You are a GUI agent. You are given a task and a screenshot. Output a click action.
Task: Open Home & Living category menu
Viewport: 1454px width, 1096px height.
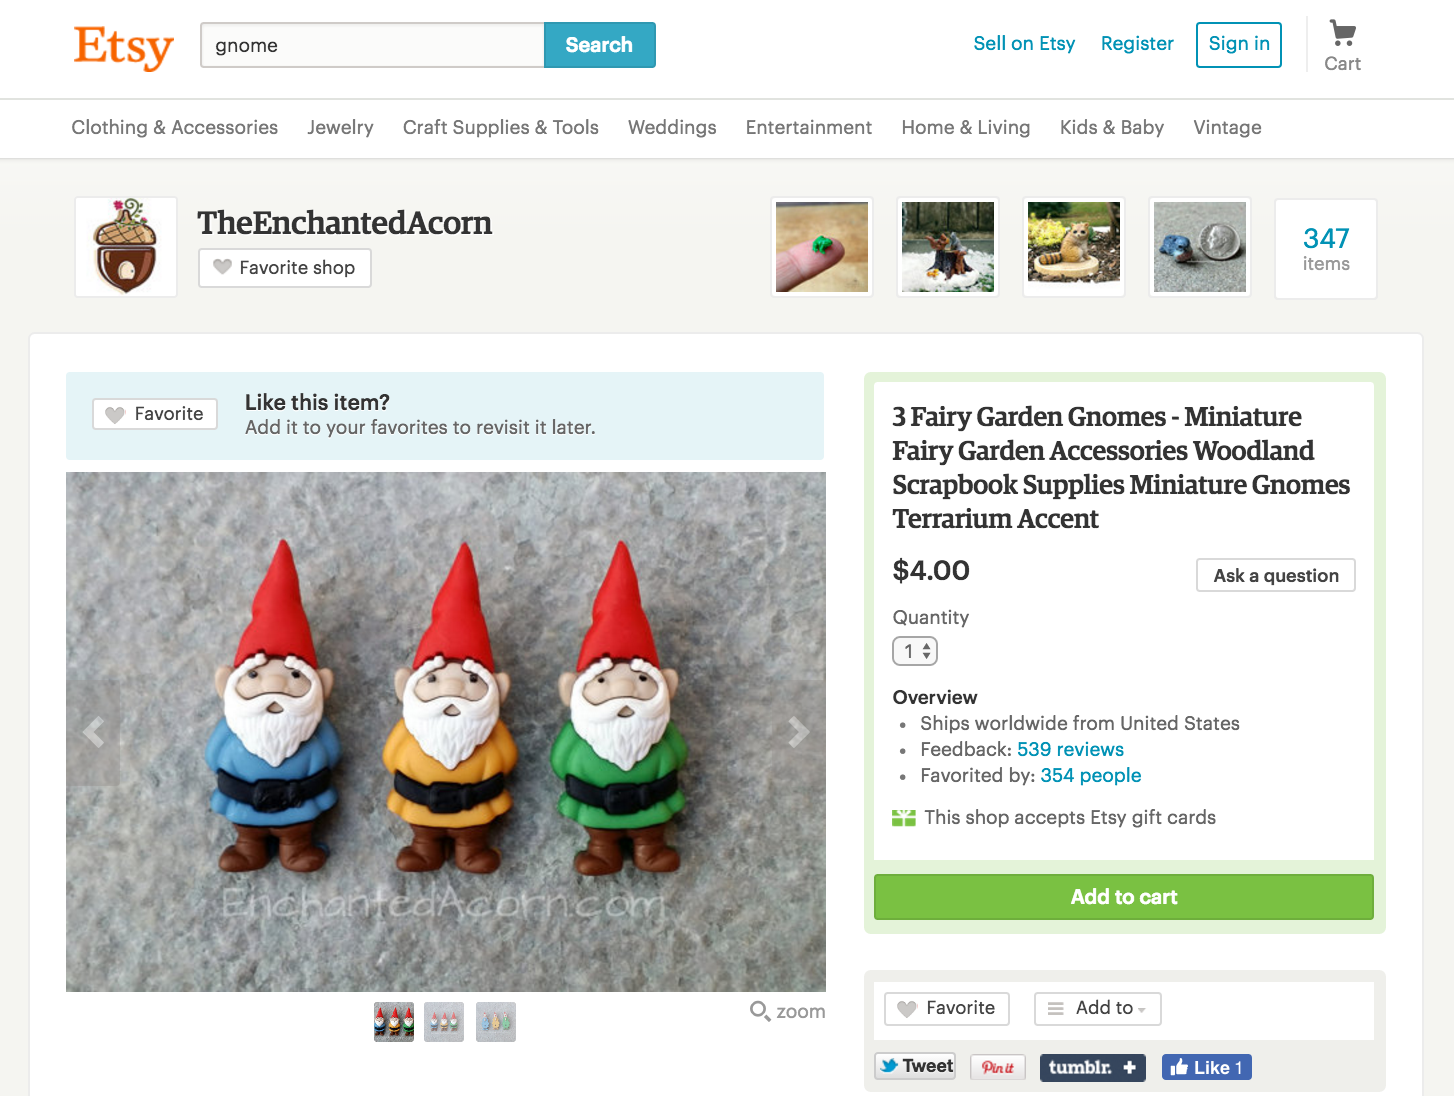tap(966, 127)
